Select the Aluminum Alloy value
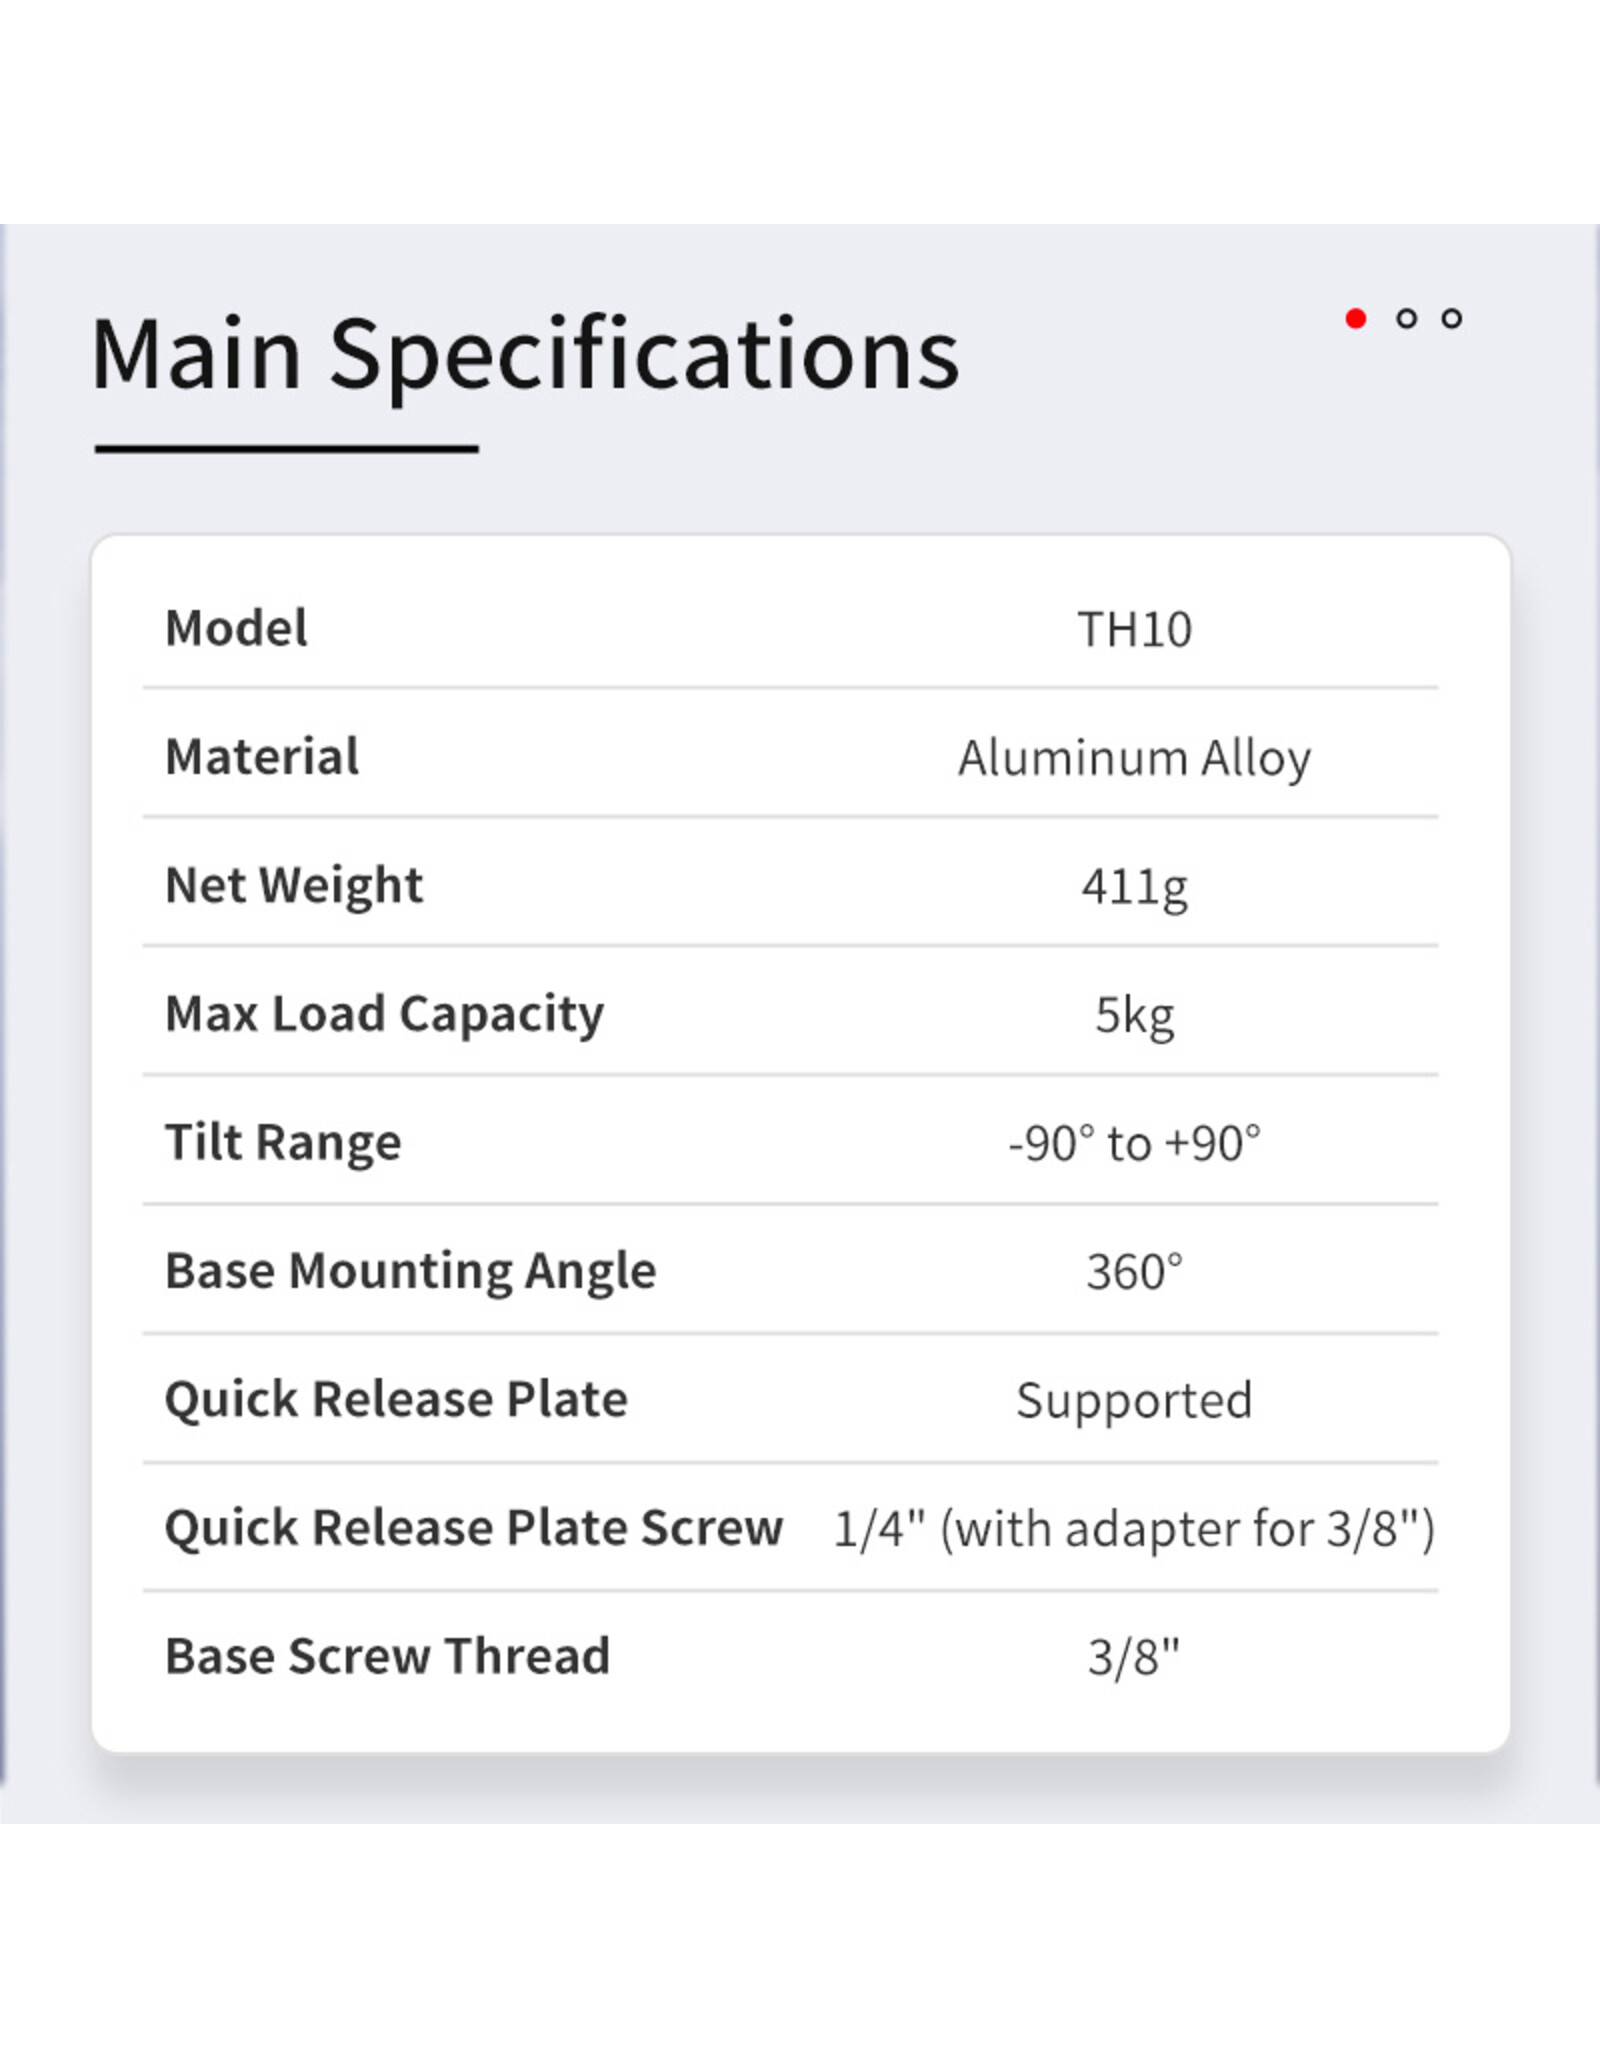Image resolution: width=1600 pixels, height=2048 pixels. 1134,758
